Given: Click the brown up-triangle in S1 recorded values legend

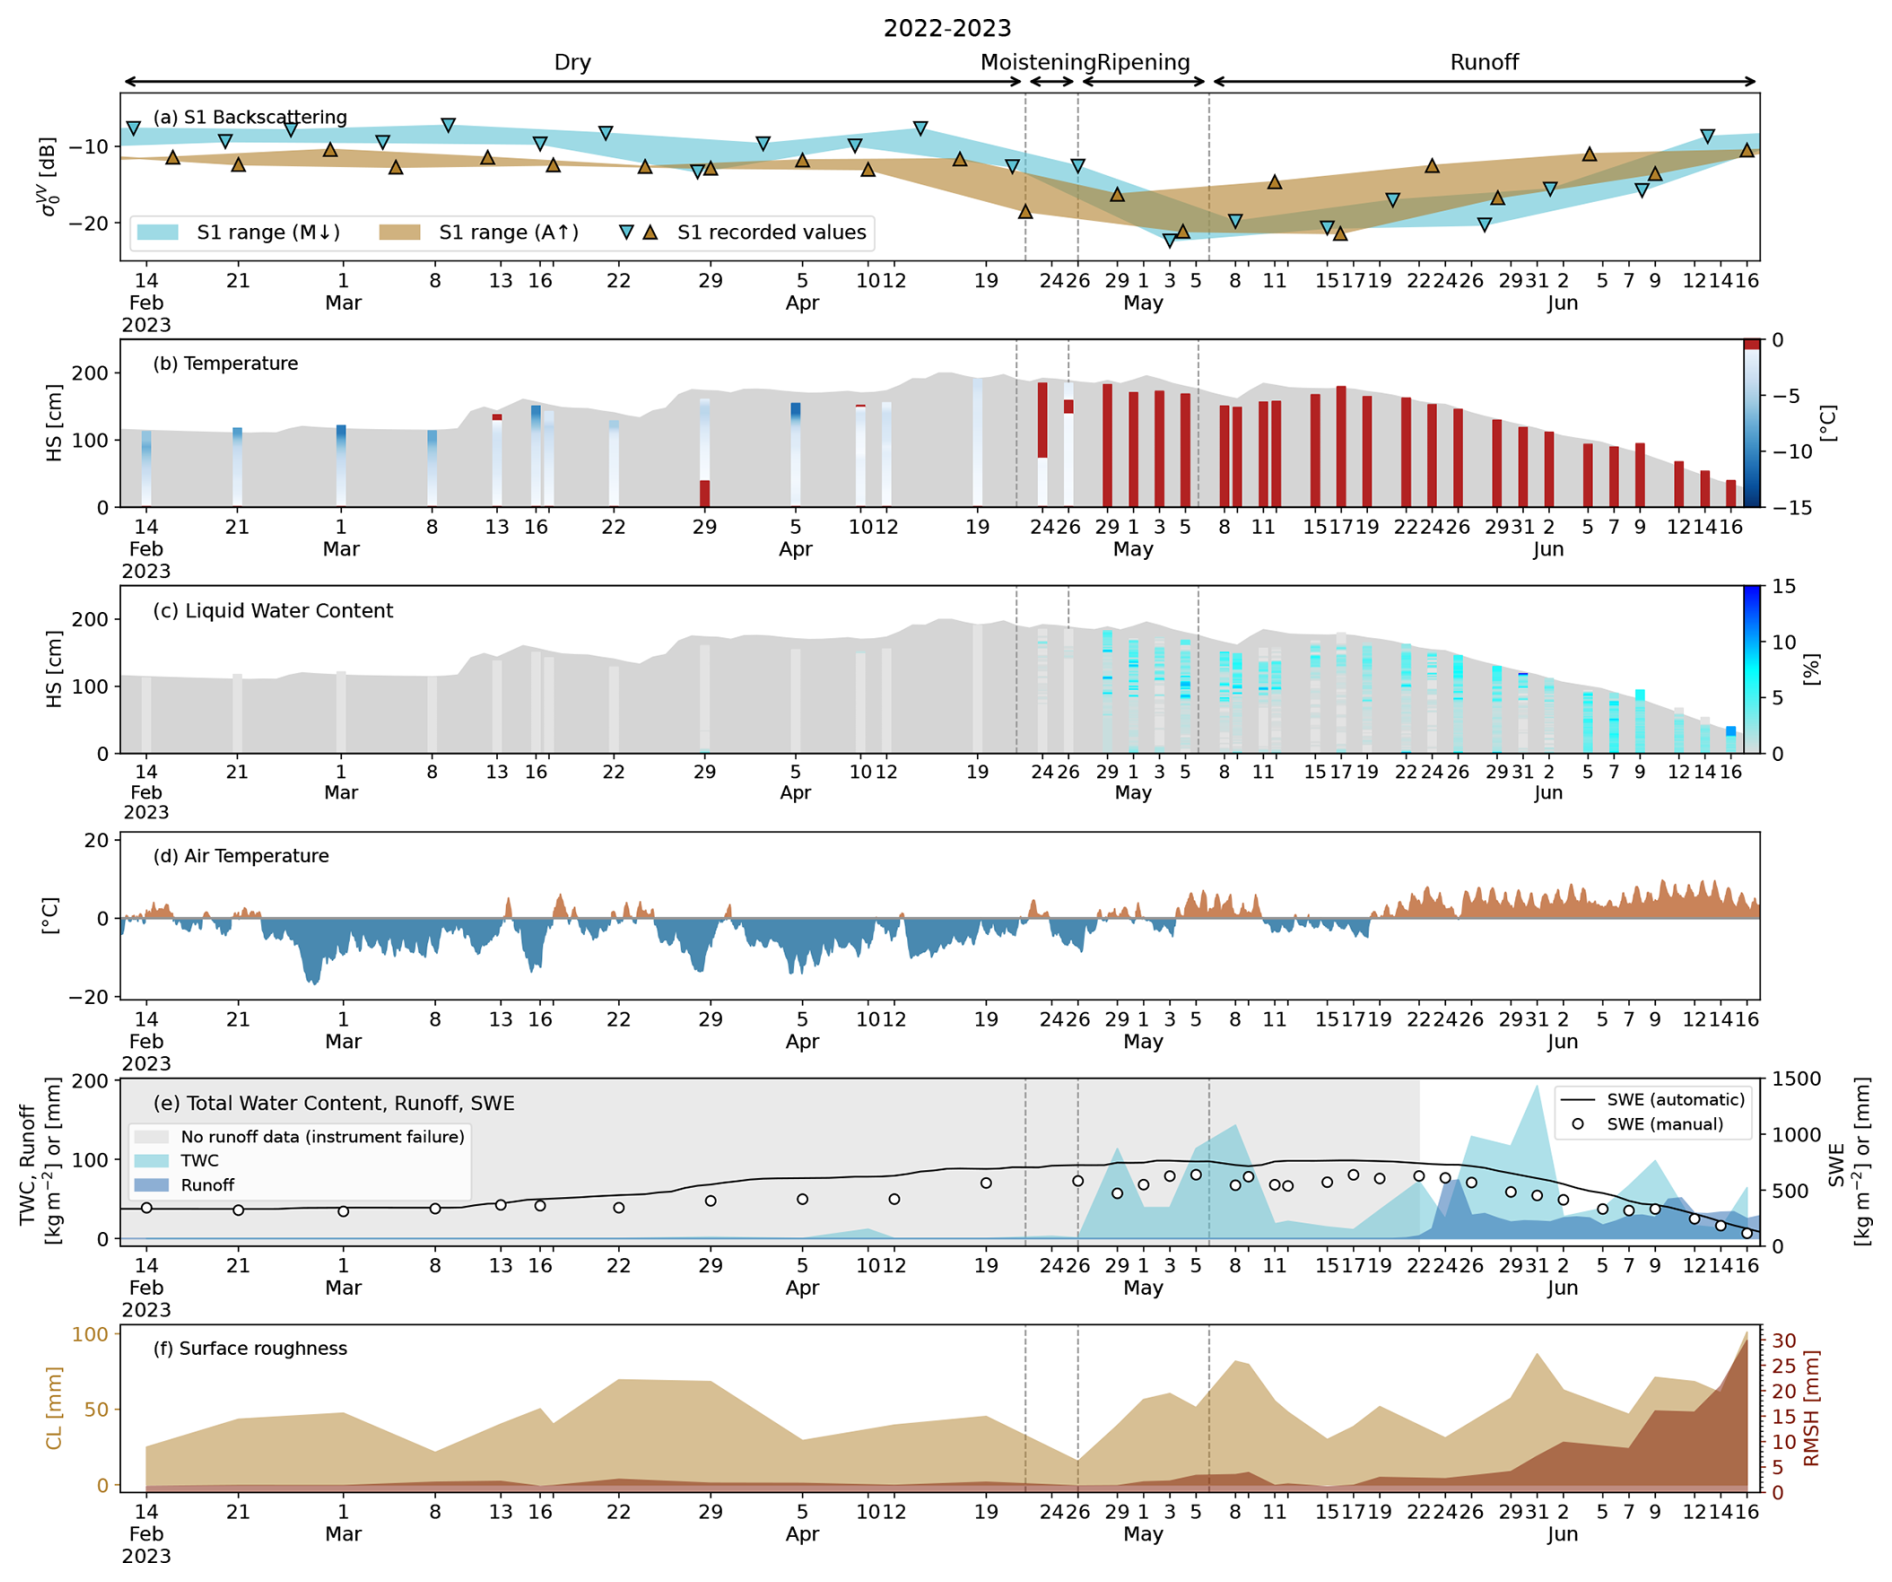Looking at the screenshot, I should click(x=650, y=233).
